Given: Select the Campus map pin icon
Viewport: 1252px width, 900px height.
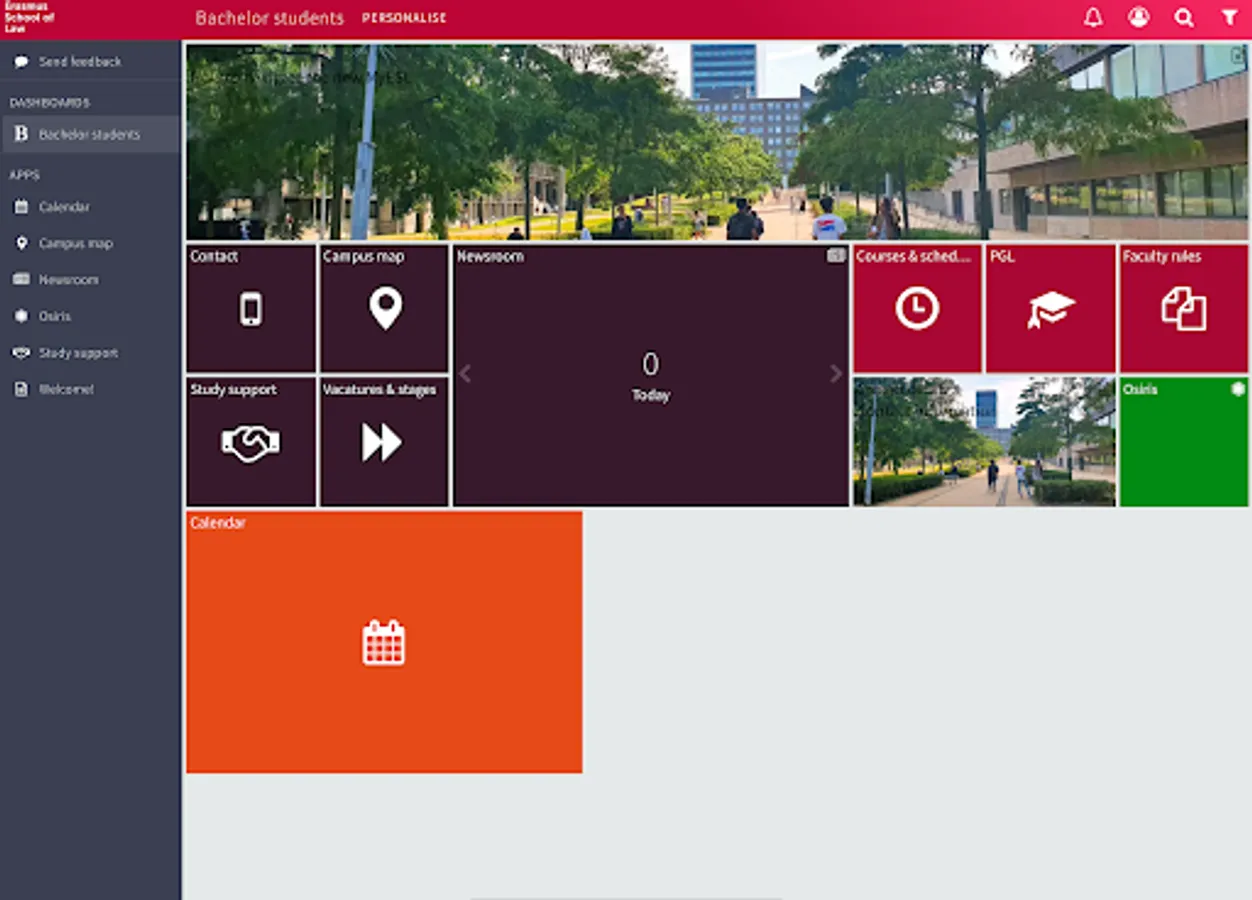Looking at the screenshot, I should 384,310.
